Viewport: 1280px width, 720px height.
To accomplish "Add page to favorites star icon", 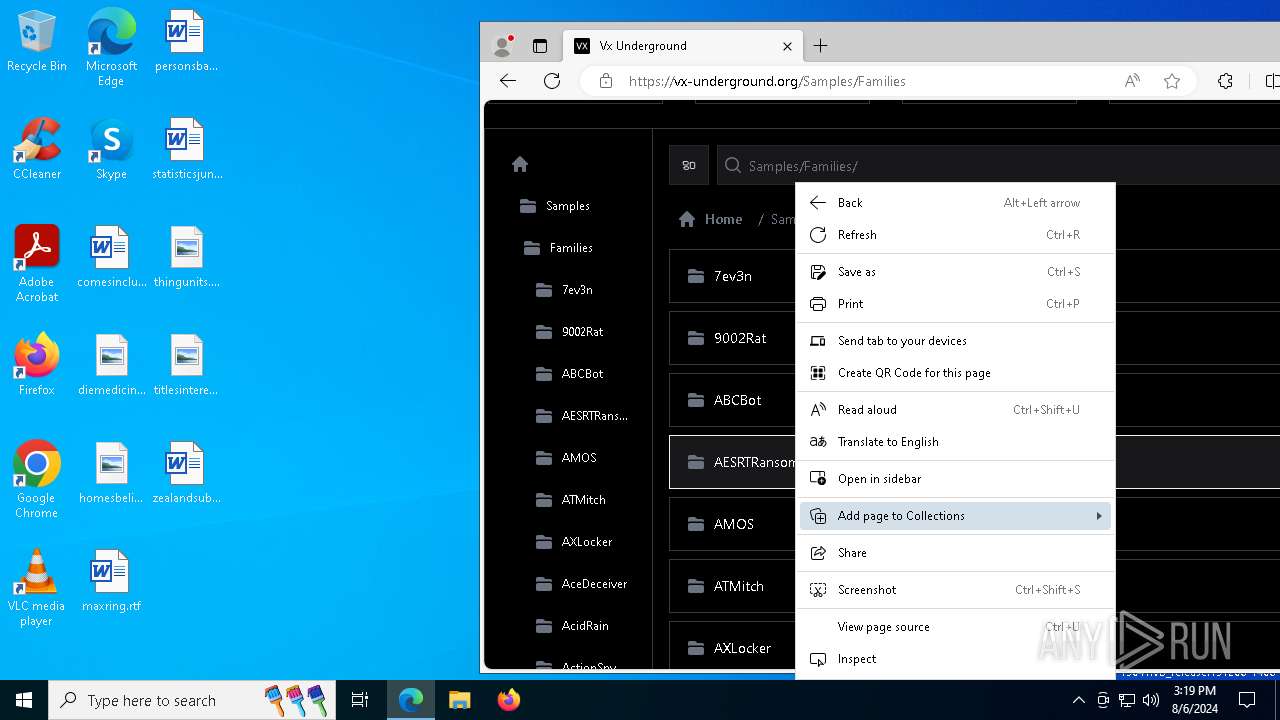I will click(1172, 81).
